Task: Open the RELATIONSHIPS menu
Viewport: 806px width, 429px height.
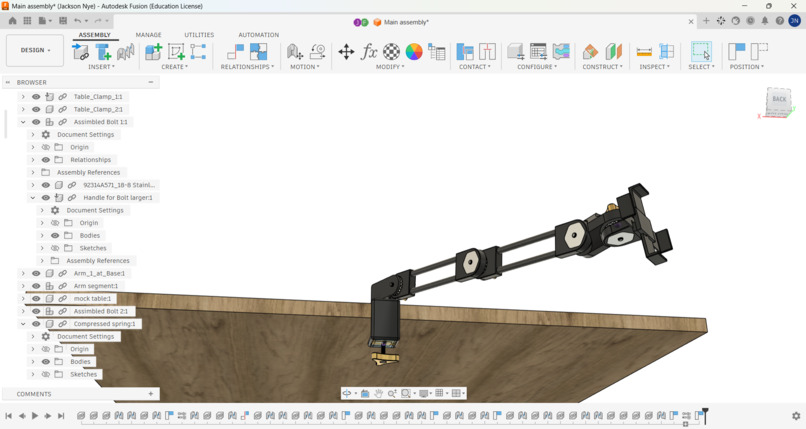Action: [x=247, y=67]
